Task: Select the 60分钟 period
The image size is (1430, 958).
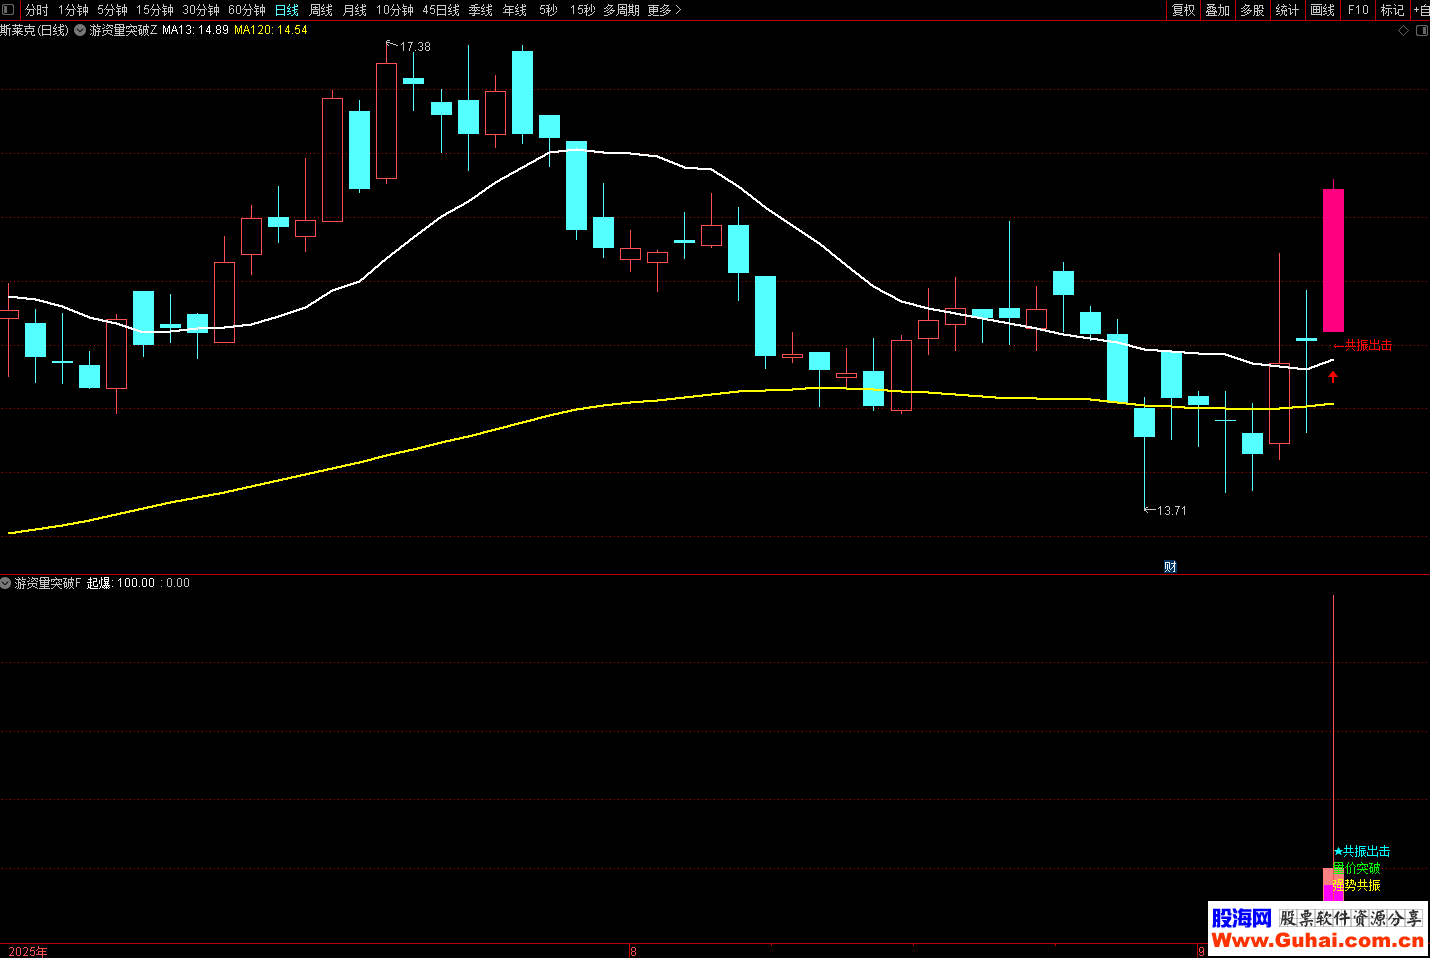Action: point(247,10)
